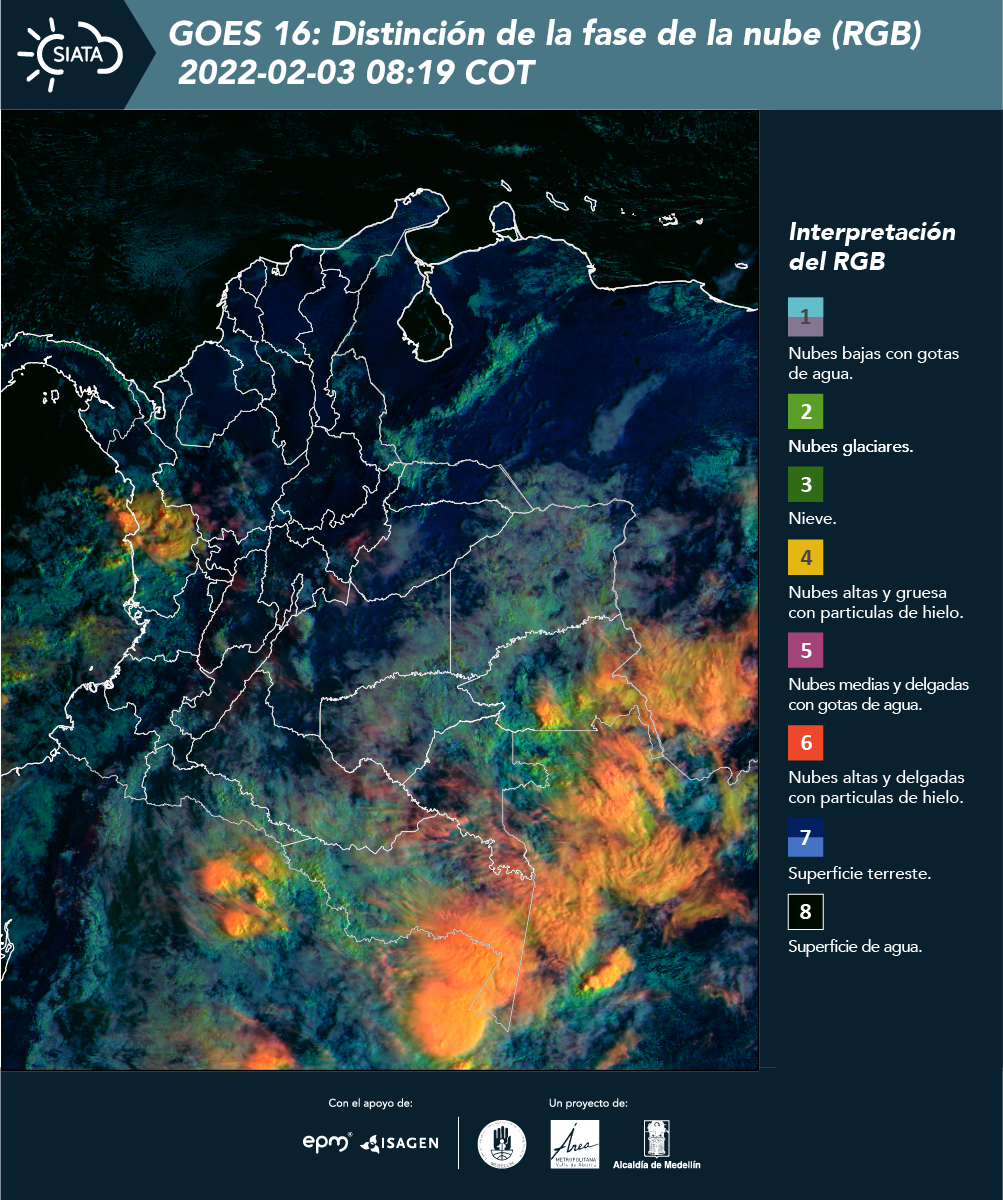The height and width of the screenshot is (1200, 1003).
Task: Click the Área Metropolitana logo
Action: [x=575, y=1144]
